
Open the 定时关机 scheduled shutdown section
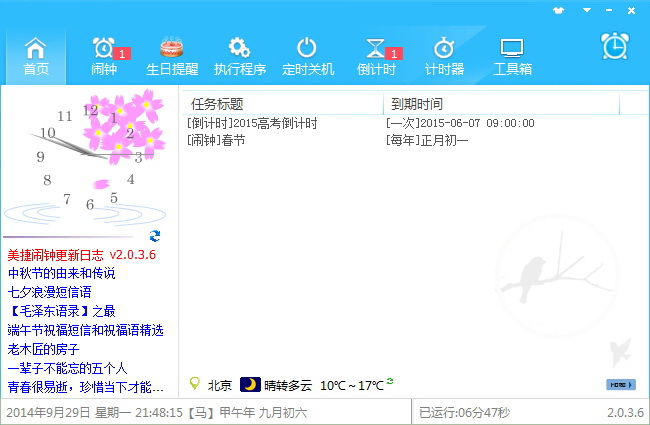pos(307,56)
